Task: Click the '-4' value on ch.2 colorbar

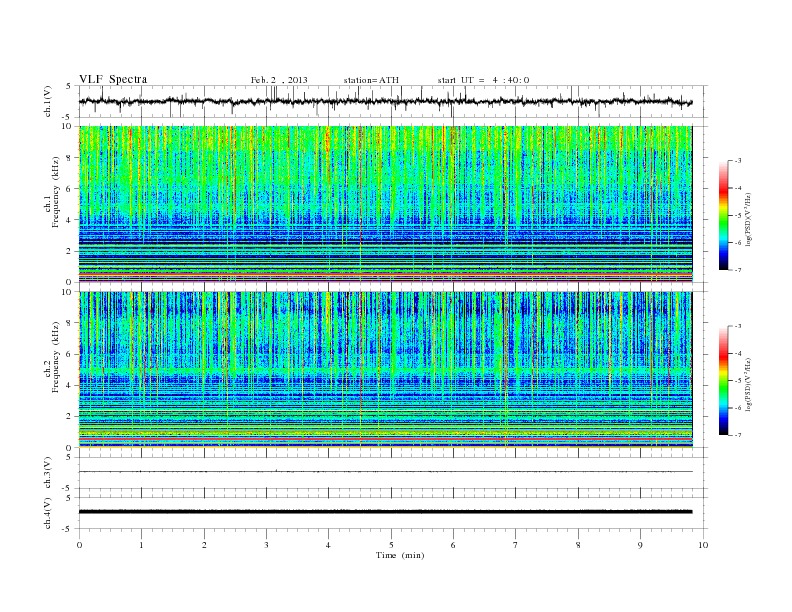Action: pyautogui.click(x=737, y=353)
